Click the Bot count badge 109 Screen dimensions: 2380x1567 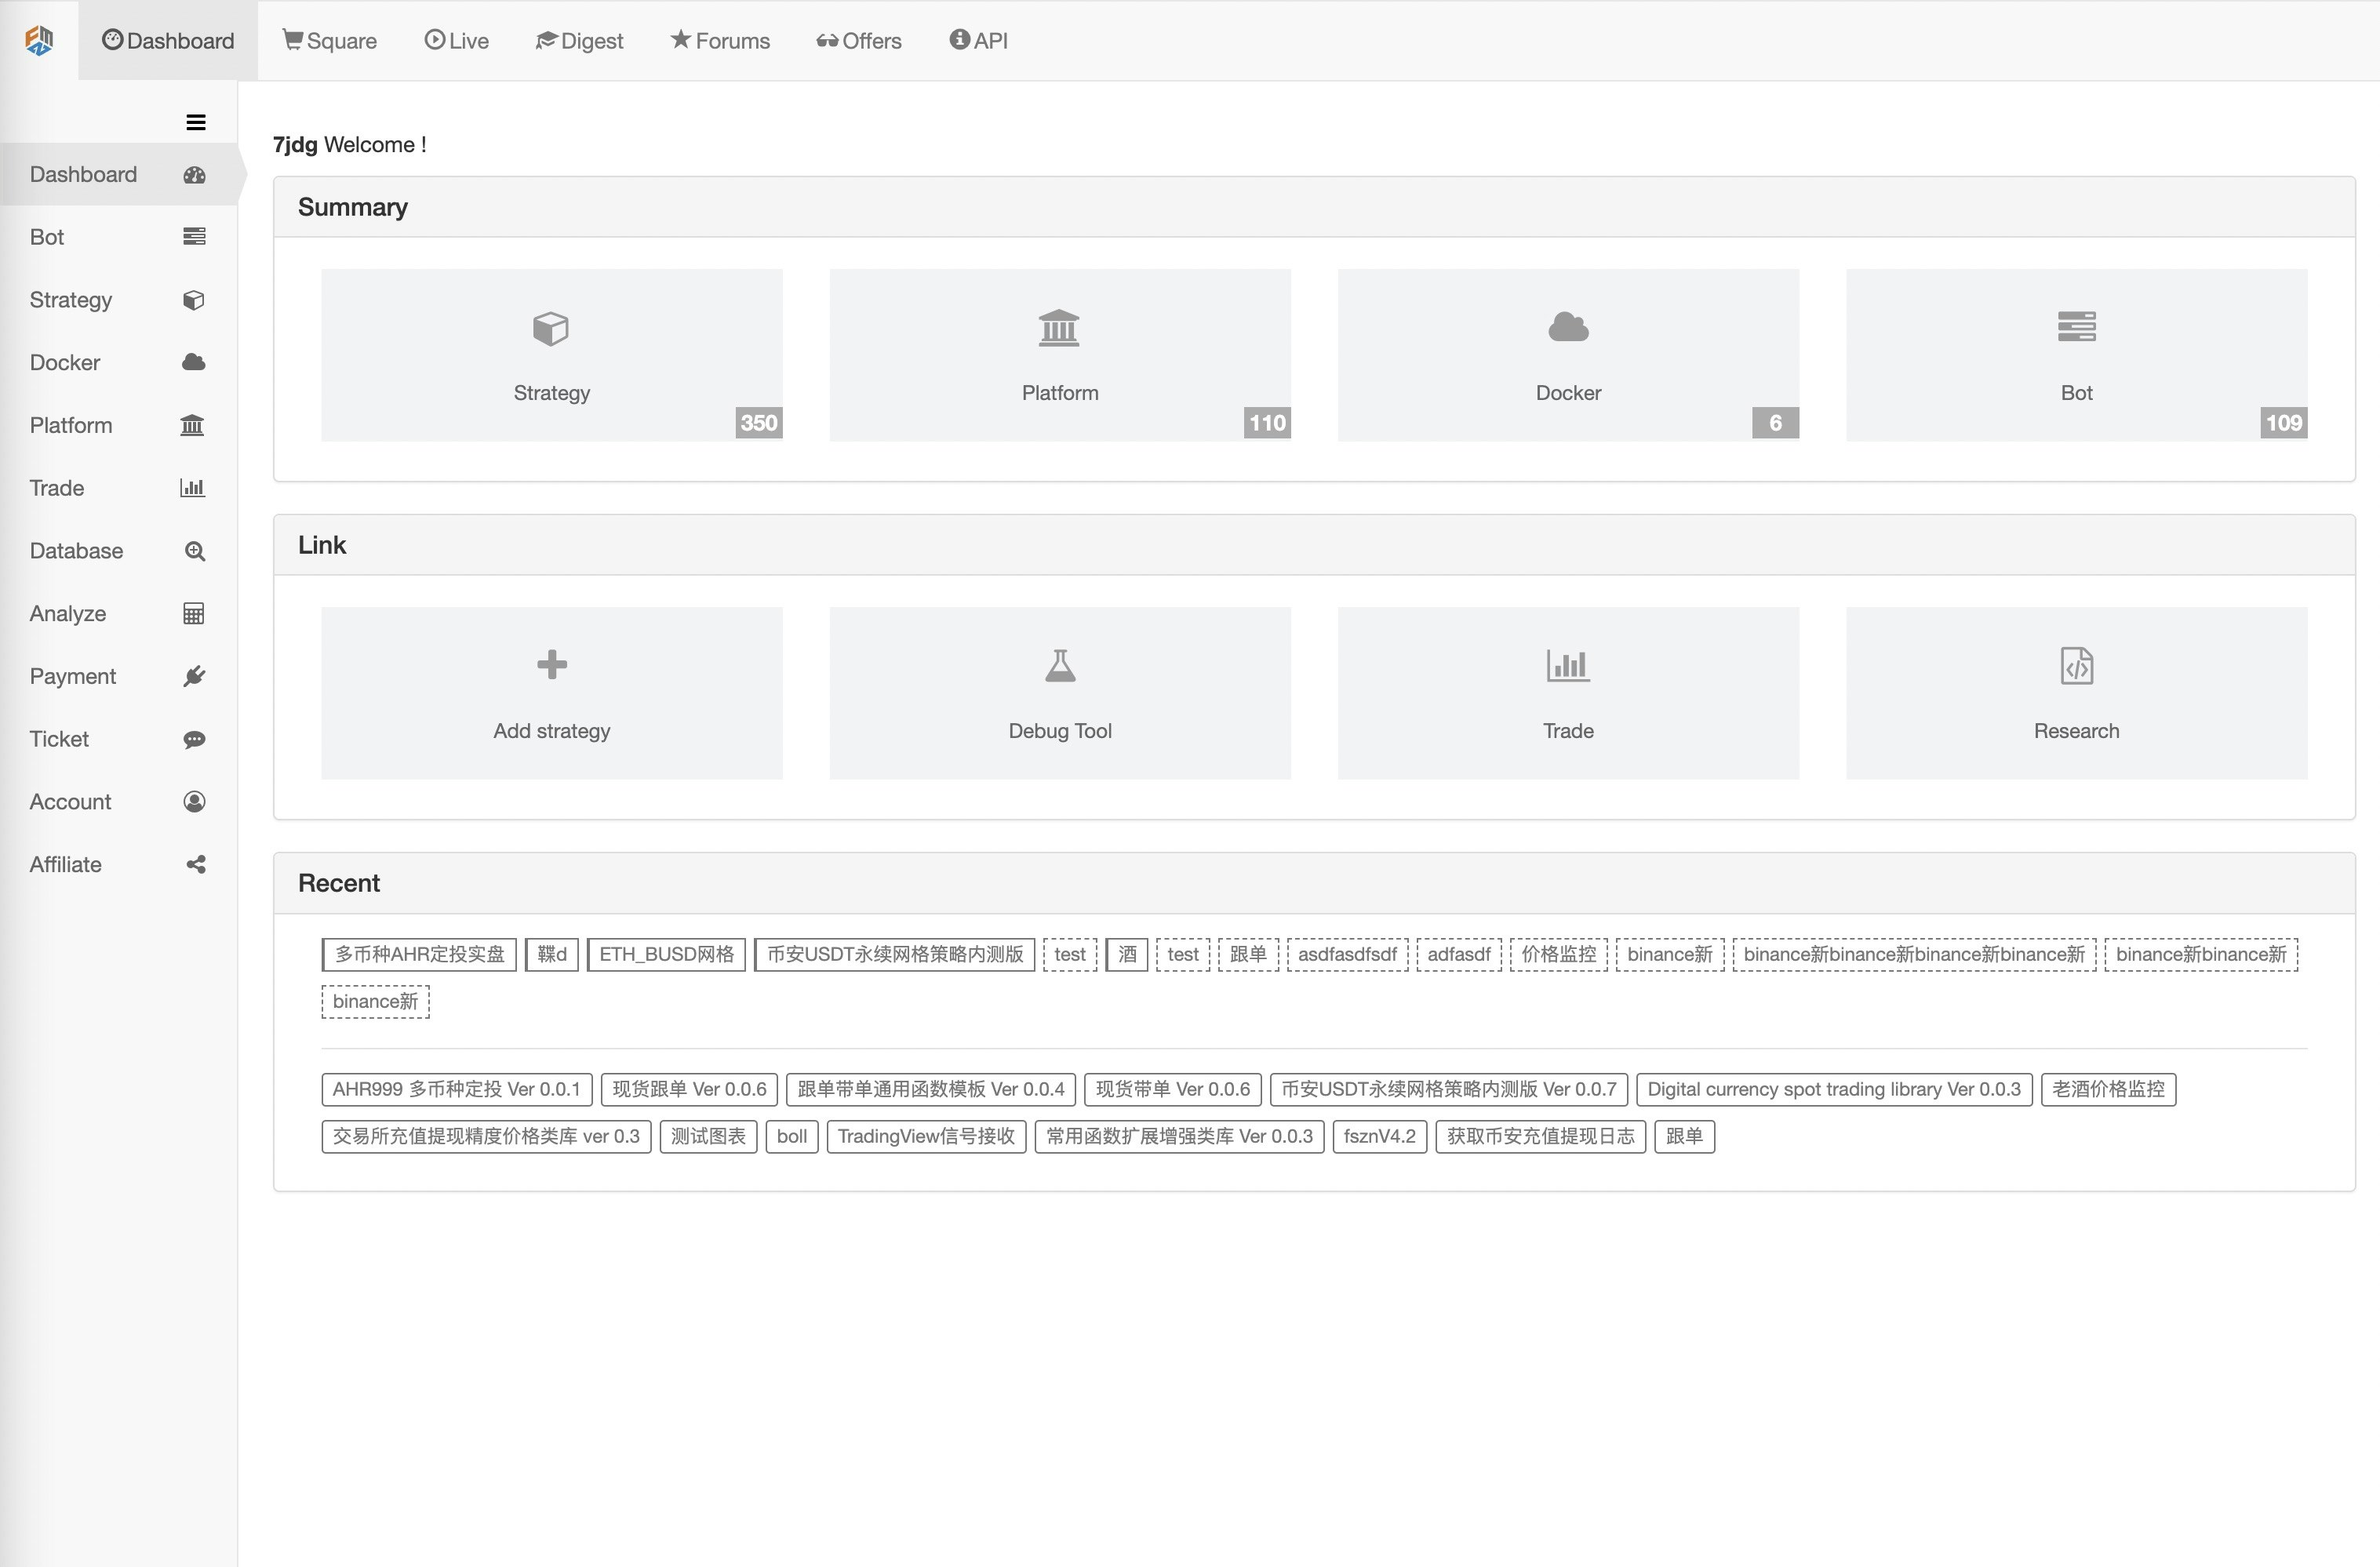click(2284, 423)
